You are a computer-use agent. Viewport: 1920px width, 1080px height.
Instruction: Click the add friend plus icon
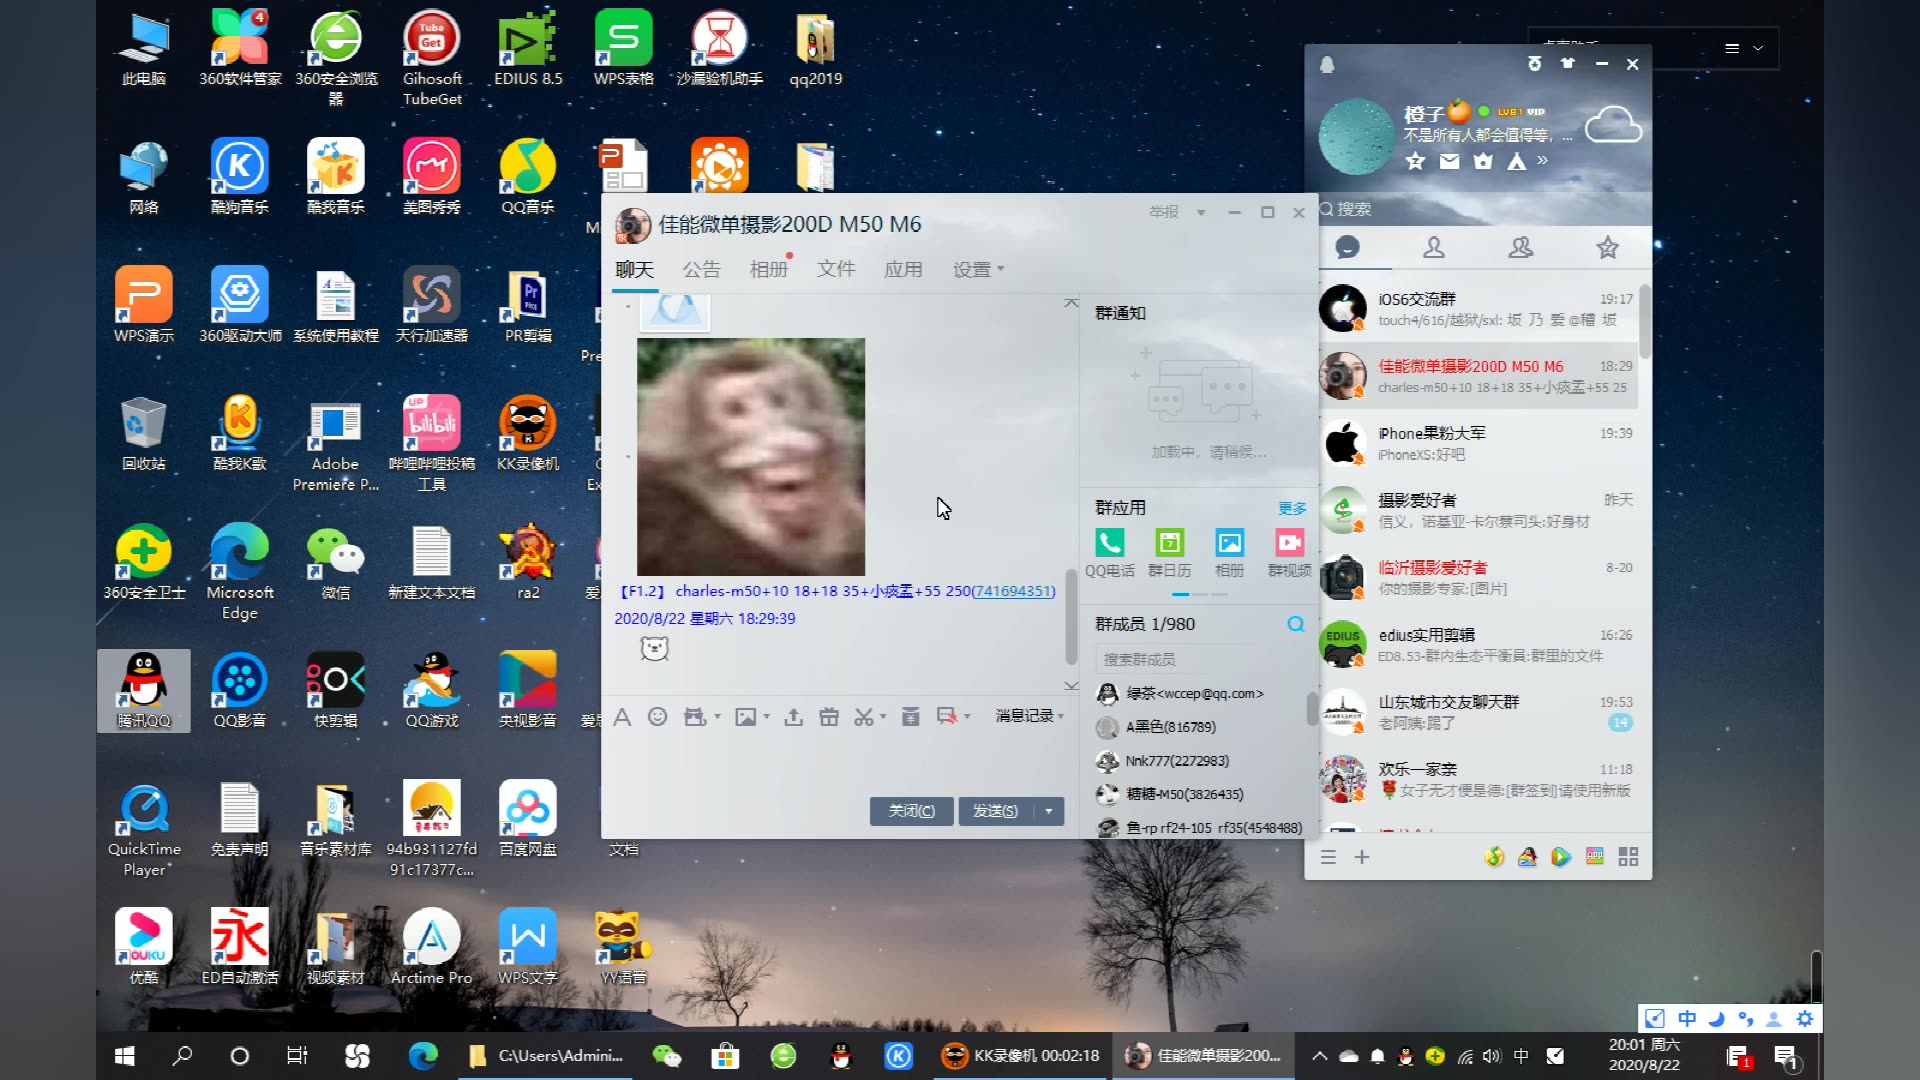pyautogui.click(x=1362, y=857)
